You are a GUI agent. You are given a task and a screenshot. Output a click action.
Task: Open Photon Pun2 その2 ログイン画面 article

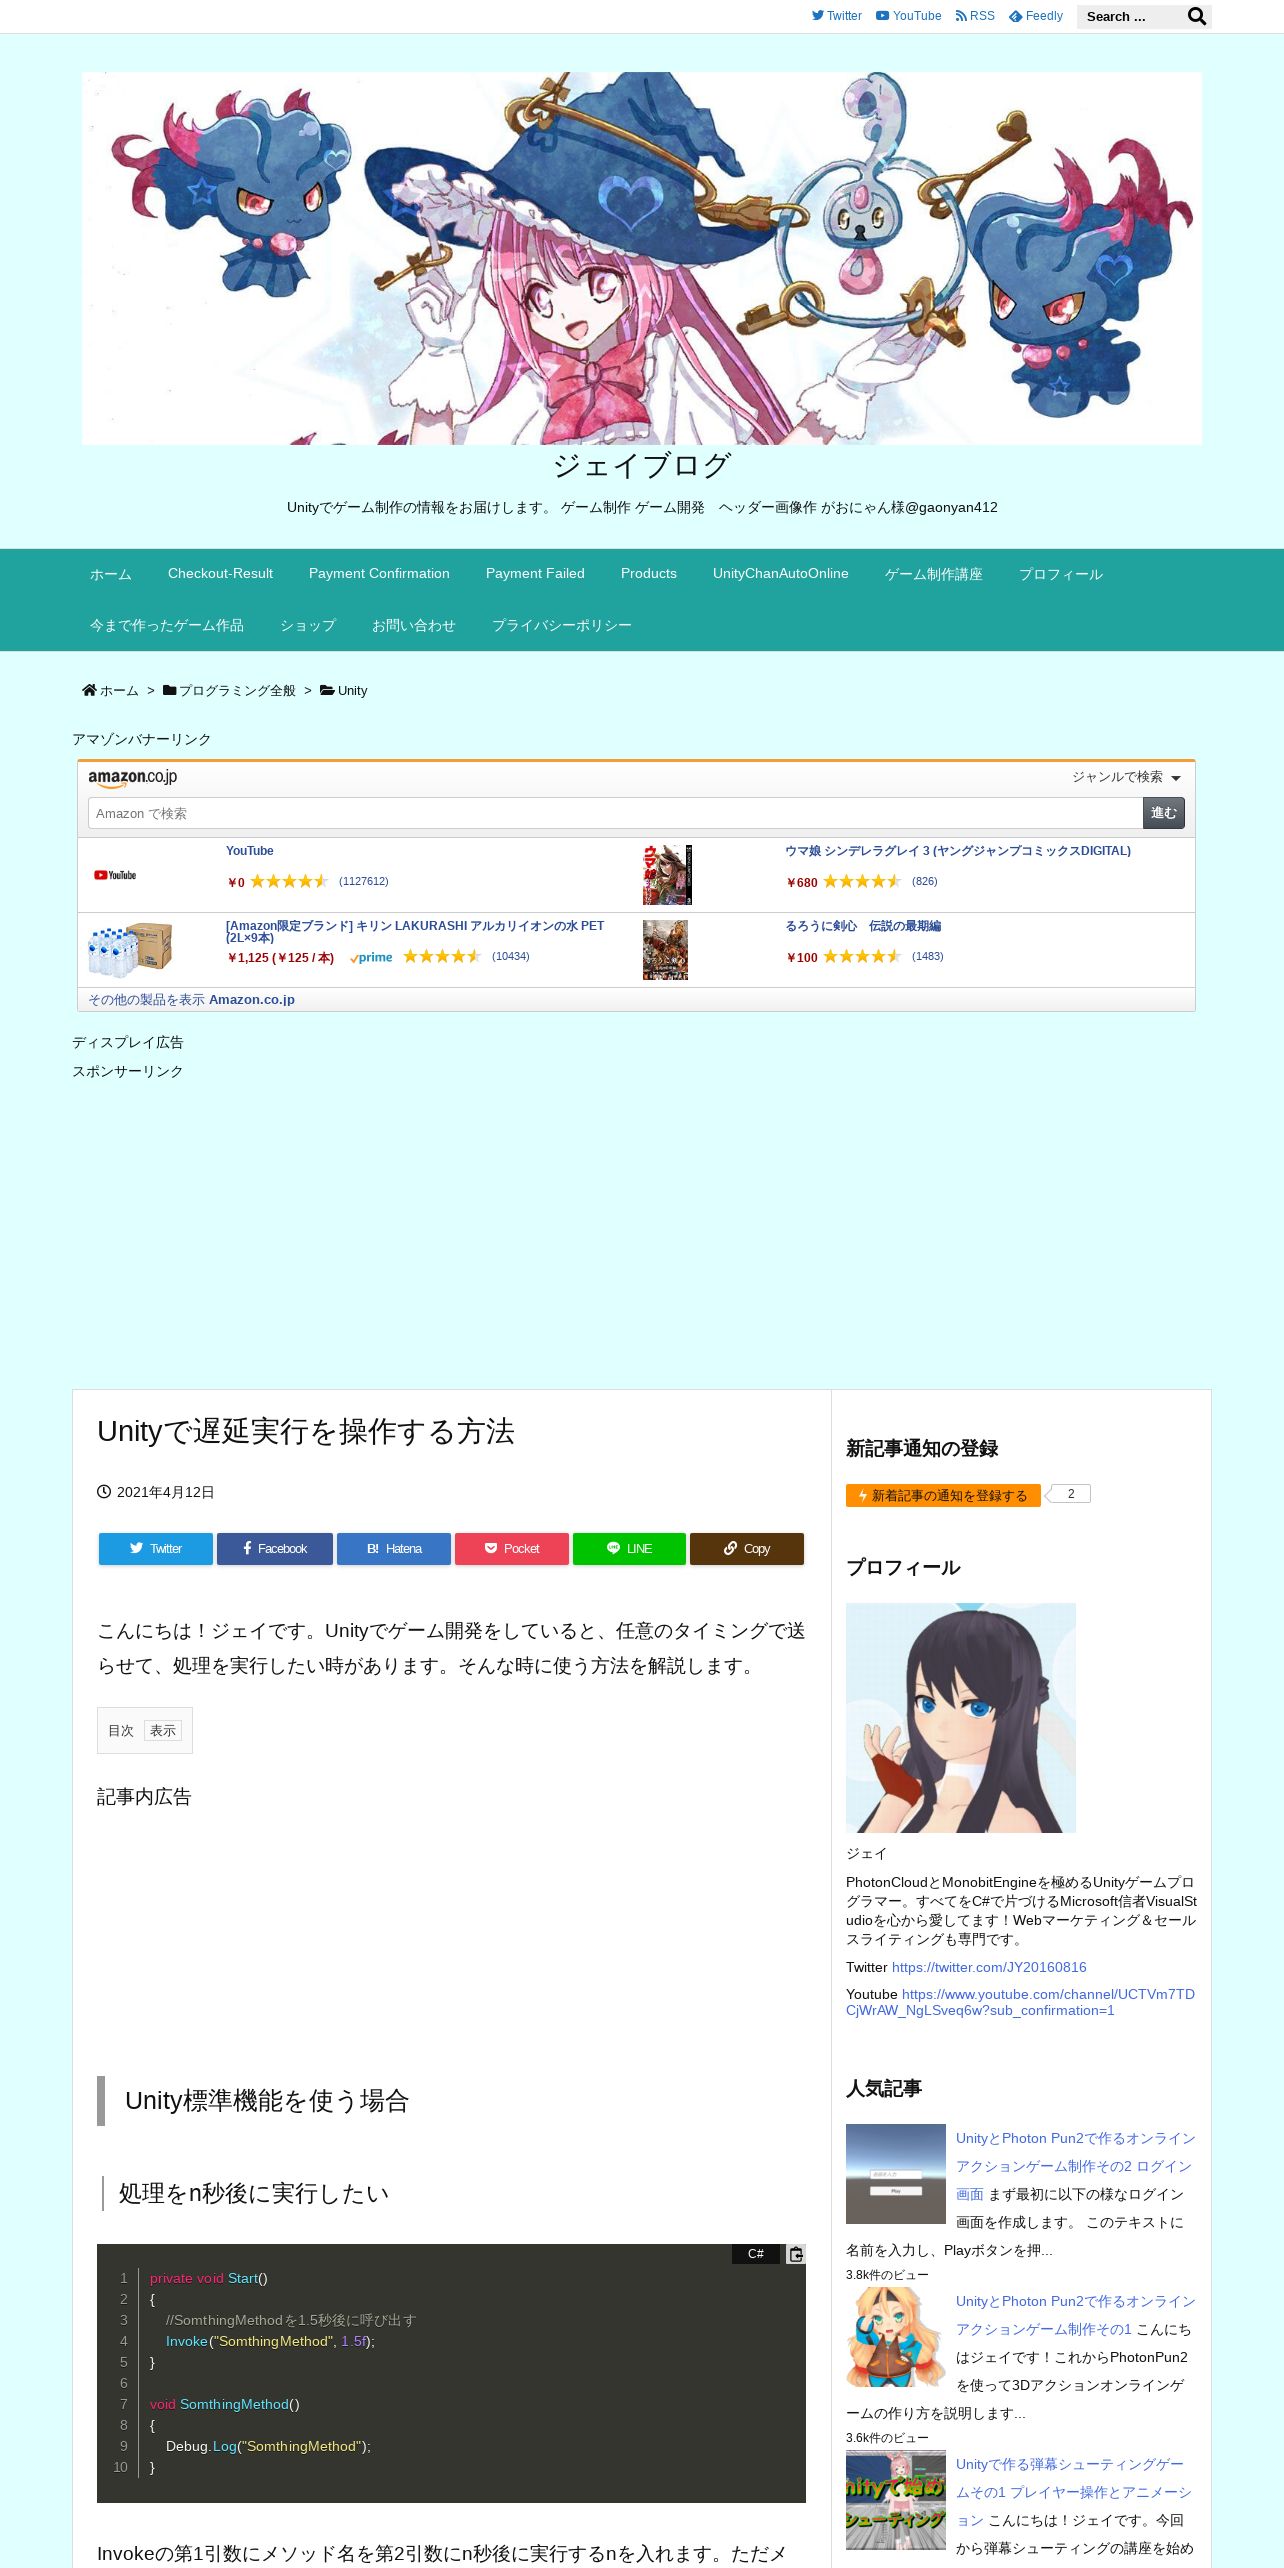click(x=1075, y=2166)
